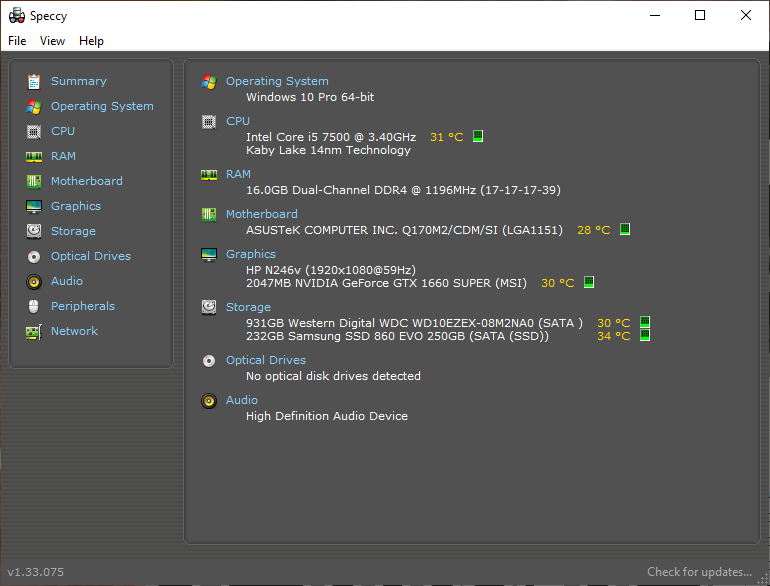Click the Motherboard icon in main panel

click(x=209, y=214)
